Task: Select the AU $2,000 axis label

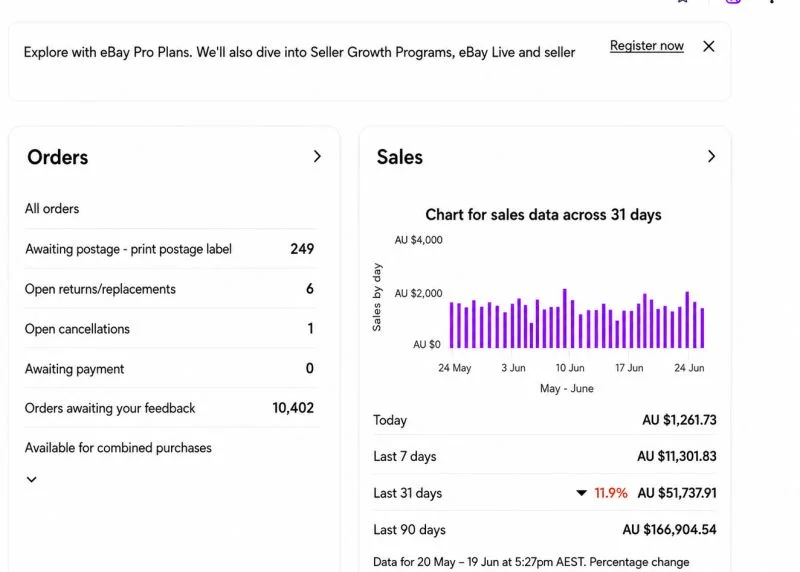Action: pos(418,293)
